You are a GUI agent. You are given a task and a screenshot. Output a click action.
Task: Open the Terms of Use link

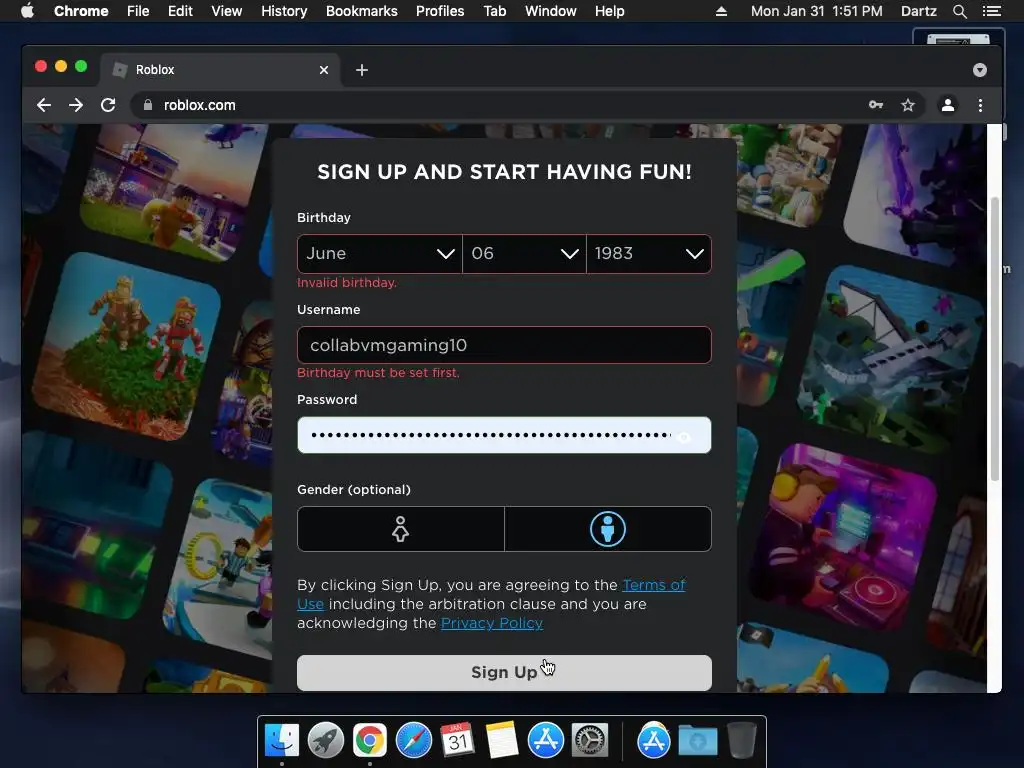tap(654, 585)
